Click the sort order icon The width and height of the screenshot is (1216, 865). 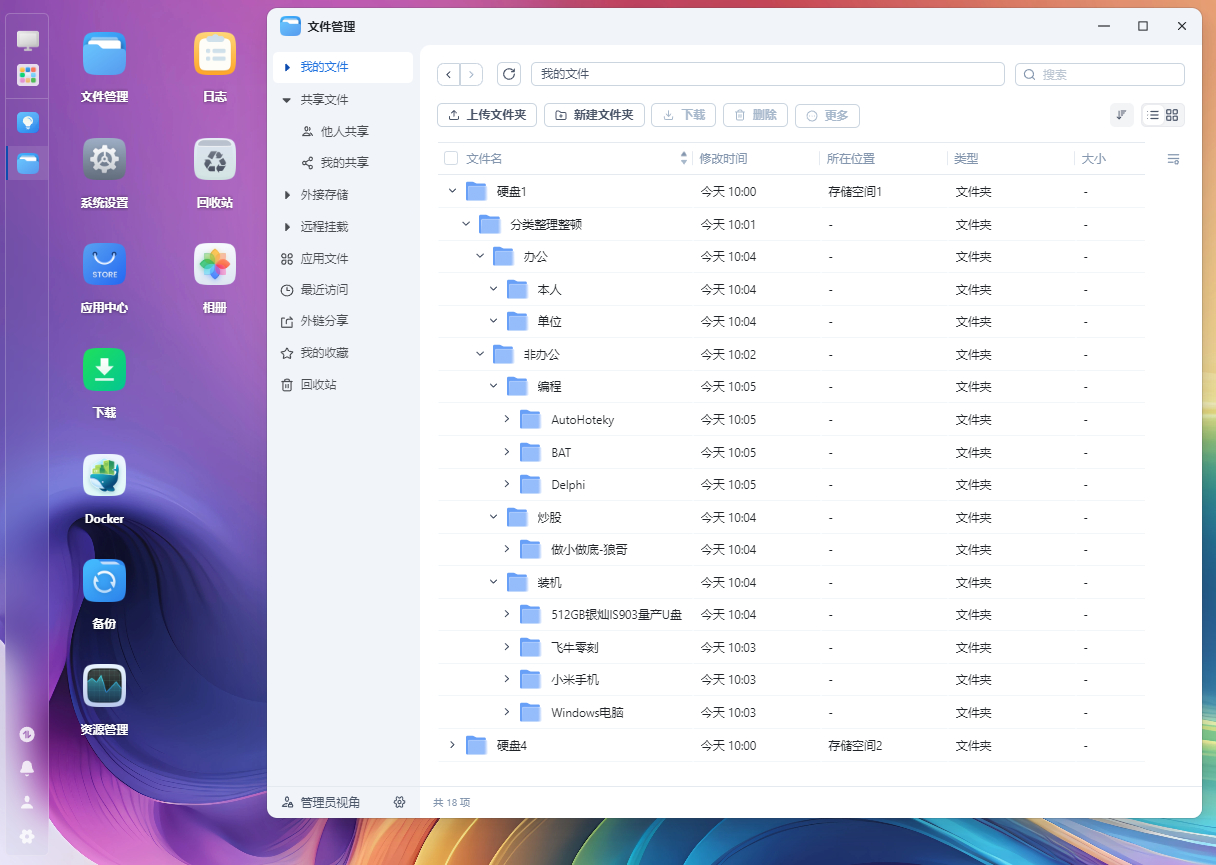point(1122,115)
